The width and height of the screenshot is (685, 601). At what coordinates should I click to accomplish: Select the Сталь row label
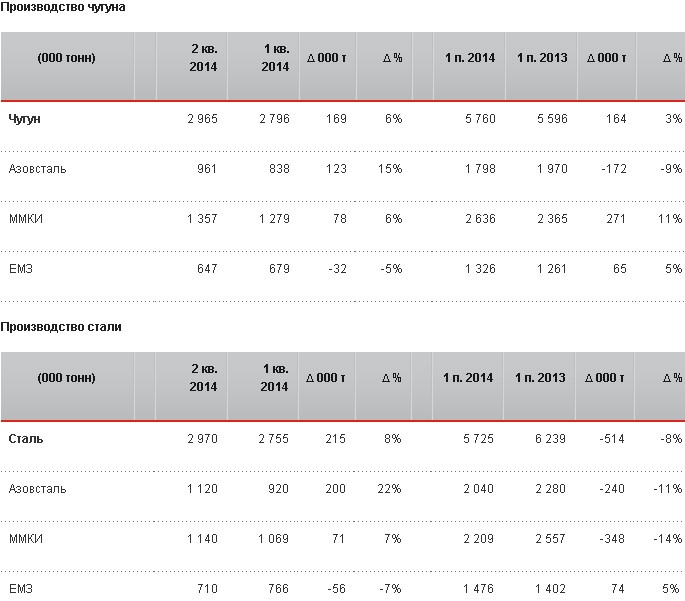(25, 439)
